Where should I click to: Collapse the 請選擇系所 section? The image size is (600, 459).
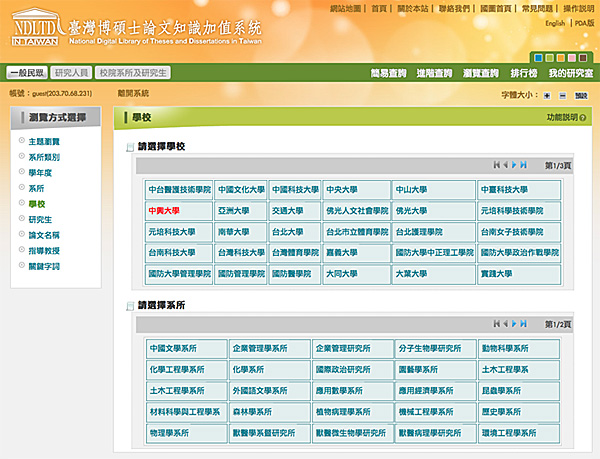click(x=129, y=306)
